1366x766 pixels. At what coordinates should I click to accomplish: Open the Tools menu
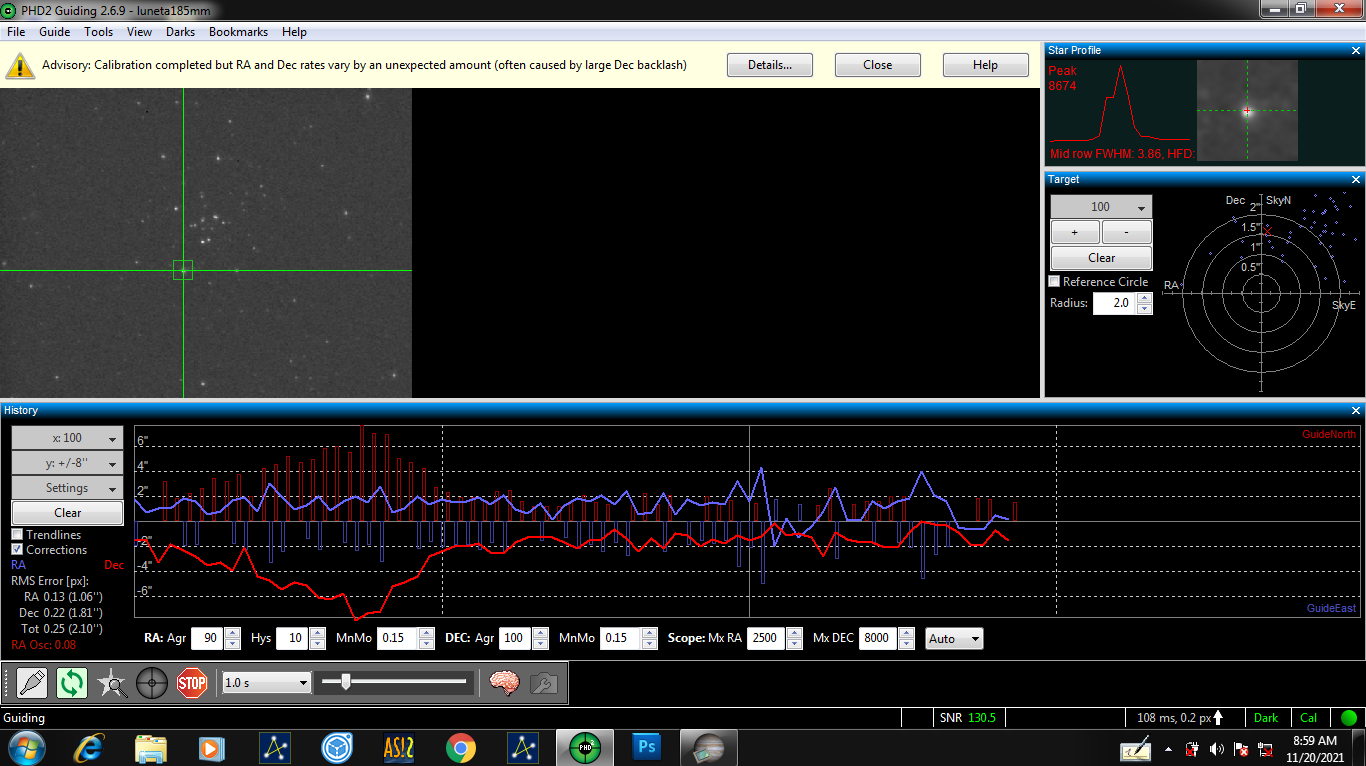98,32
